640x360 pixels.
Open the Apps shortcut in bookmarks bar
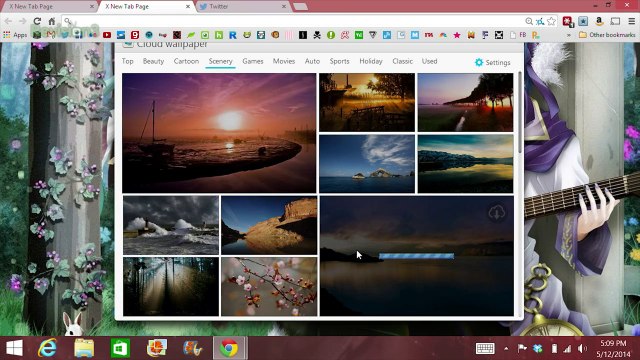tap(15, 35)
